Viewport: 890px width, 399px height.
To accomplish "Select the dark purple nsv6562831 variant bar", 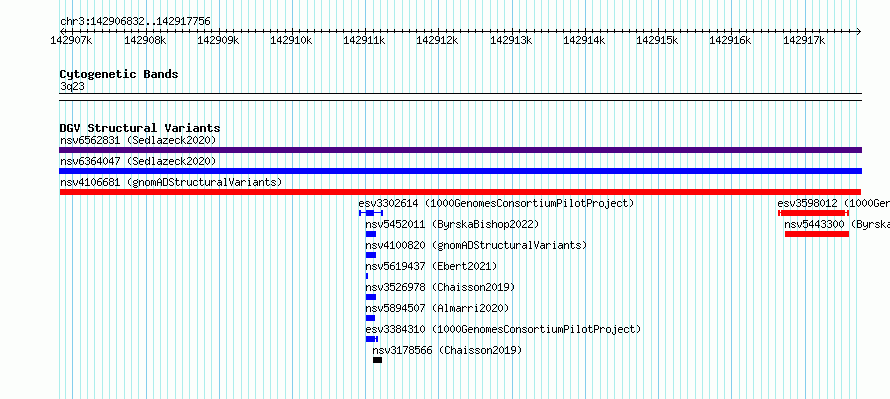I will pos(460,150).
